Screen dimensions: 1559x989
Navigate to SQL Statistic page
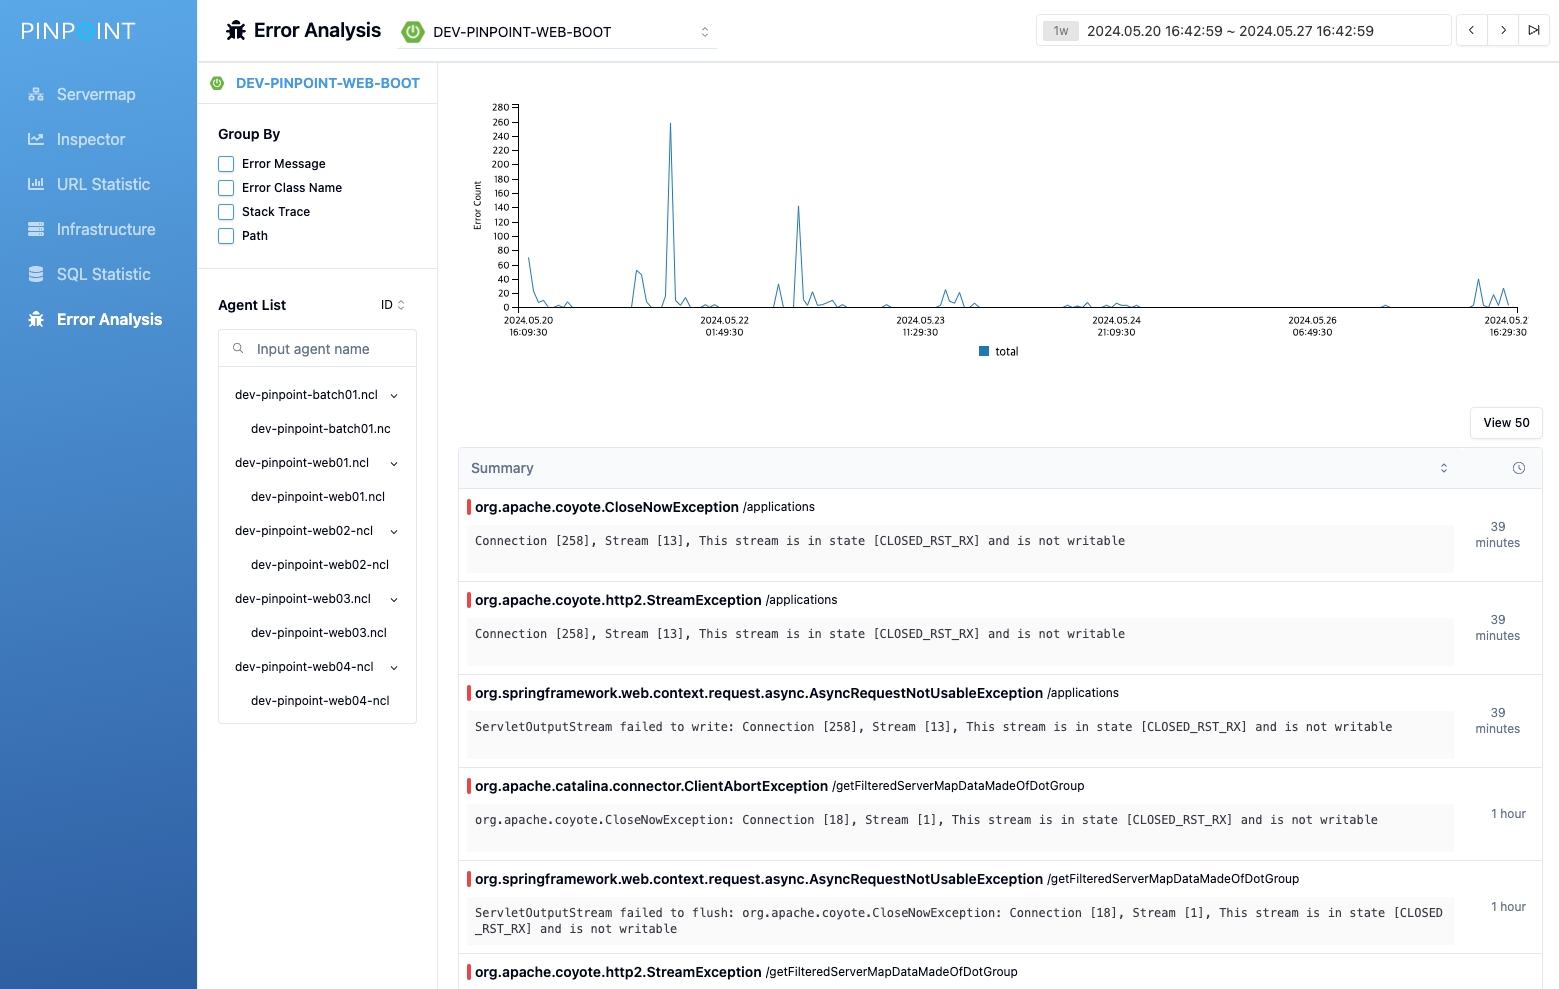pos(103,274)
